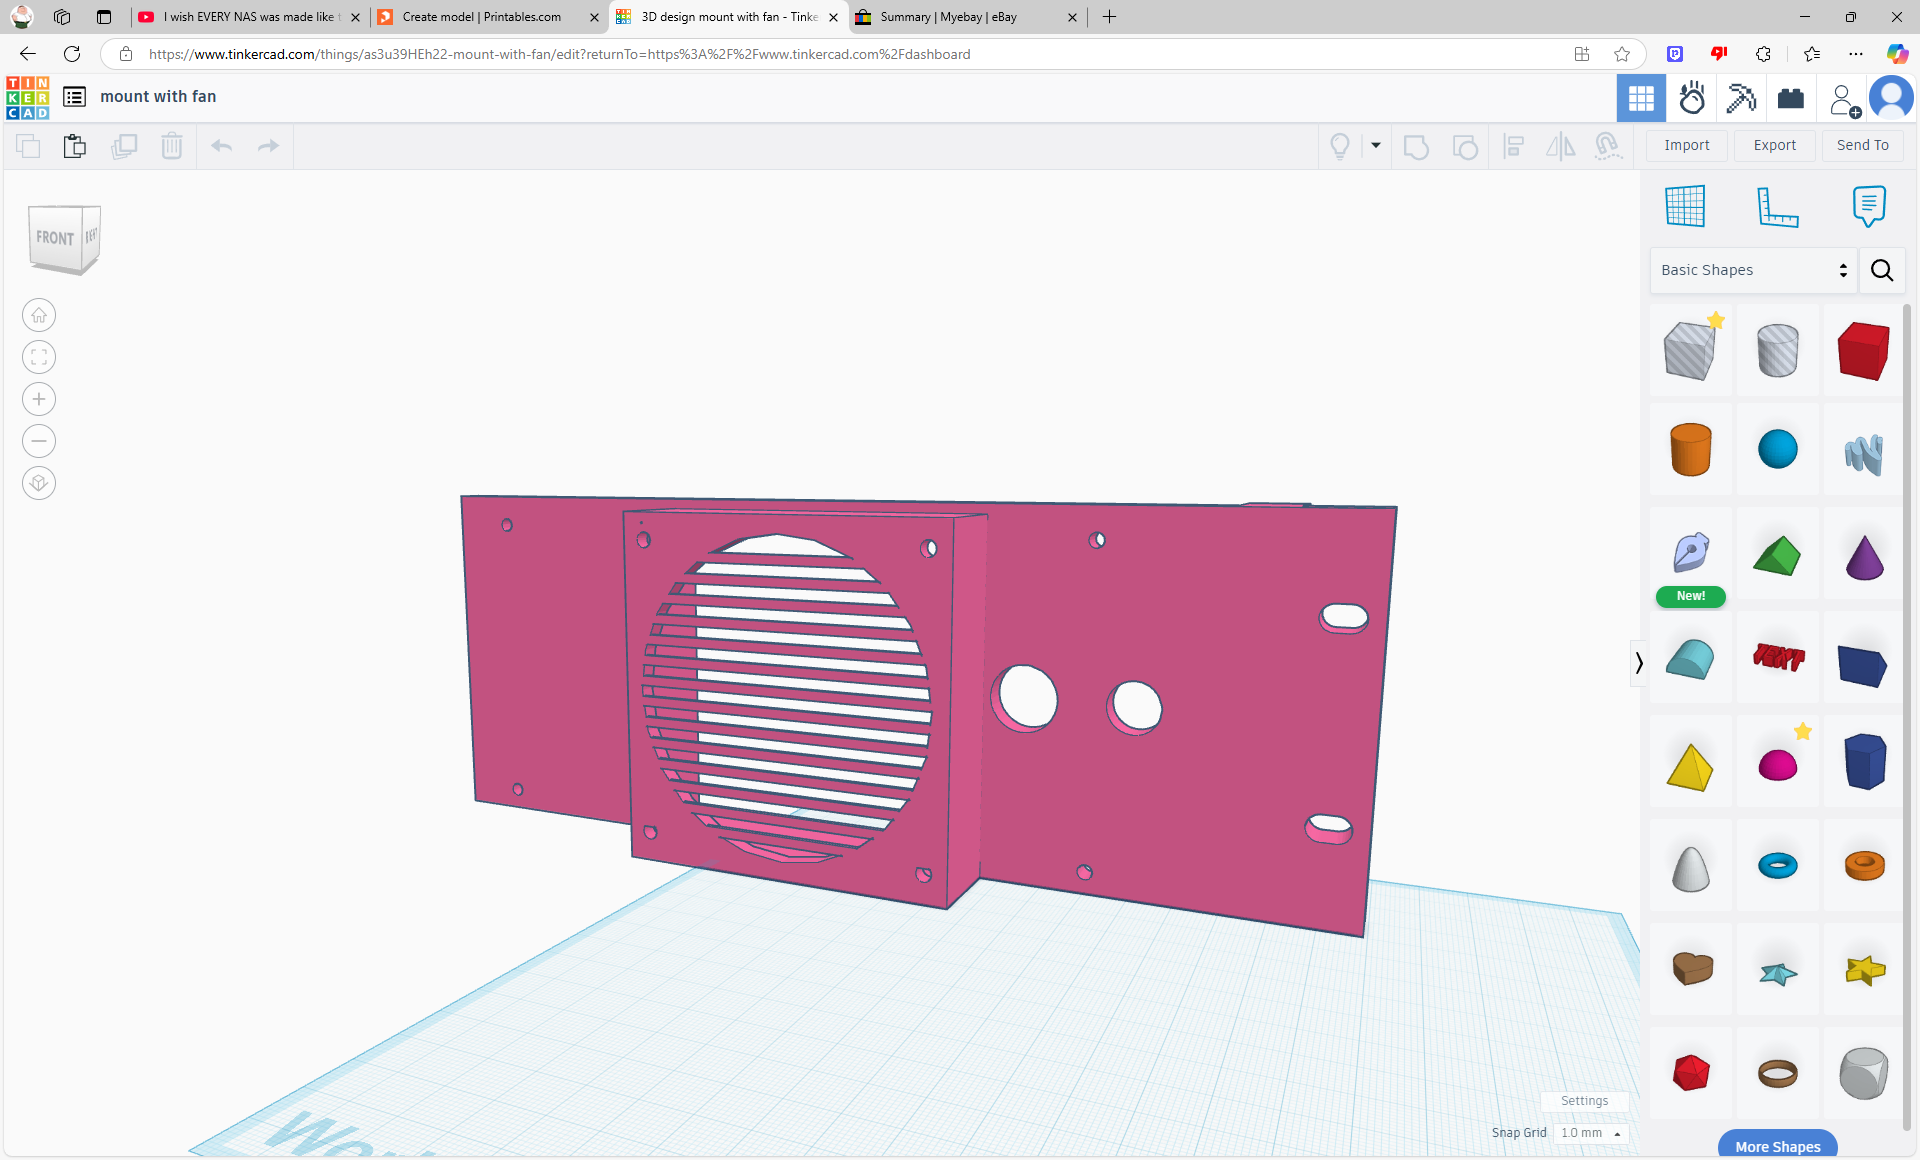Choose the red Text shape
The height and width of the screenshot is (1160, 1920).
coord(1778,657)
